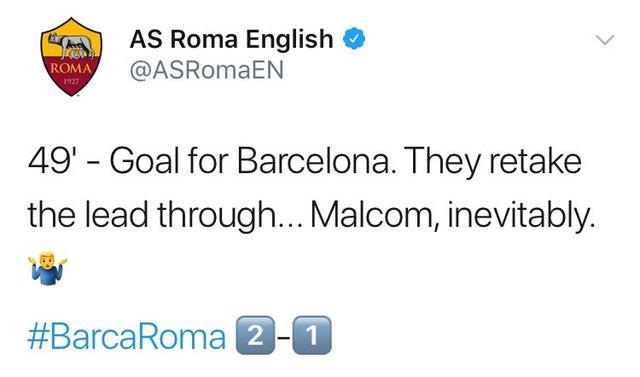
Task: Open the #BarcaRoma hashtag
Action: click(127, 337)
